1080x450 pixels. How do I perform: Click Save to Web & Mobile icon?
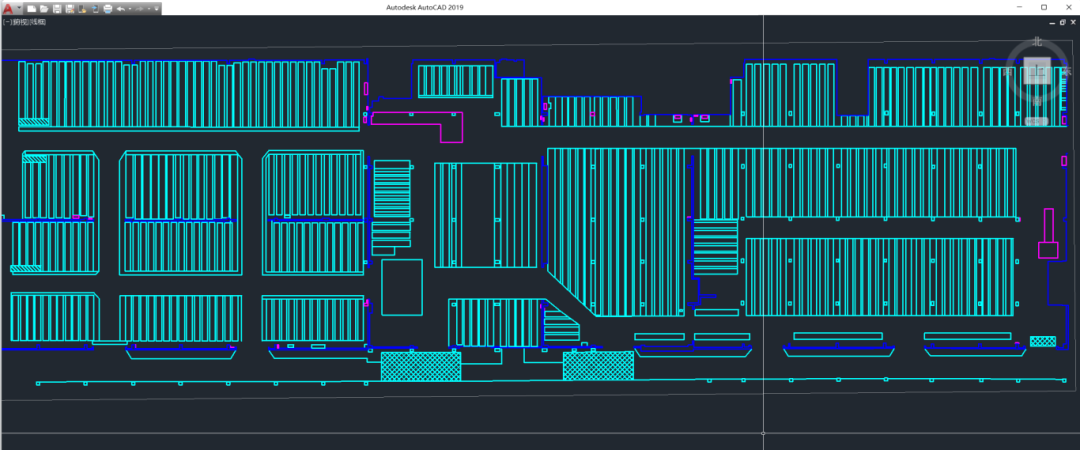click(x=95, y=9)
